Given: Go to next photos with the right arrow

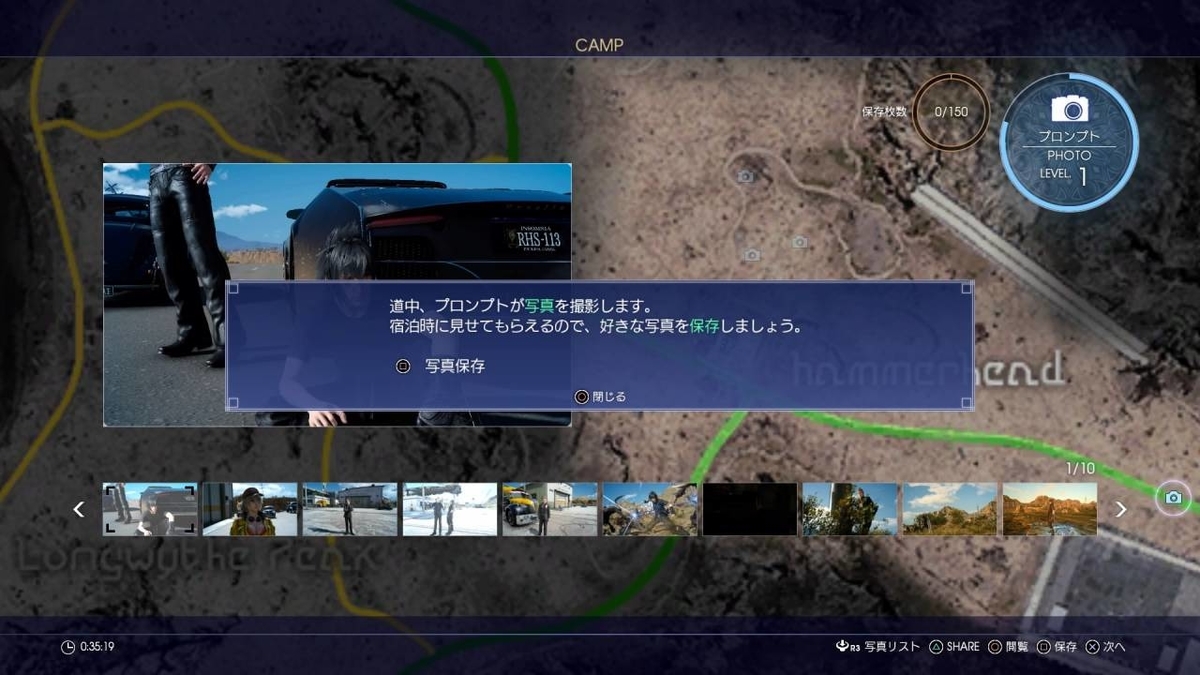Looking at the screenshot, I should point(1121,509).
